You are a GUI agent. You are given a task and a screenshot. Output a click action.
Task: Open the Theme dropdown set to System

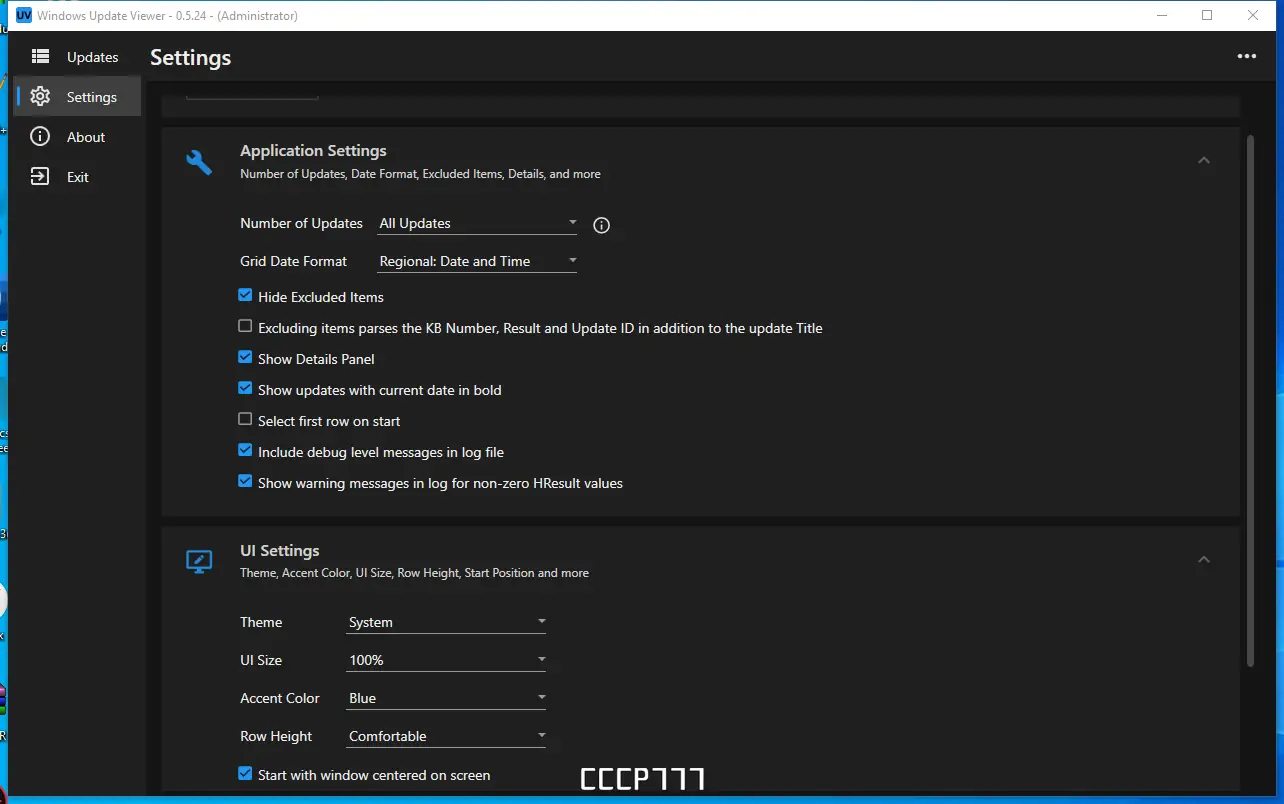(446, 622)
